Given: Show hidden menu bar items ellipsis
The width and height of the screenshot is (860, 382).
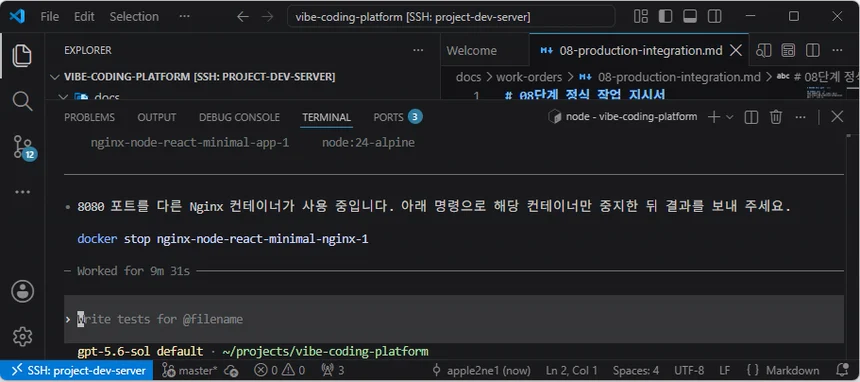Looking at the screenshot, I should (185, 16).
